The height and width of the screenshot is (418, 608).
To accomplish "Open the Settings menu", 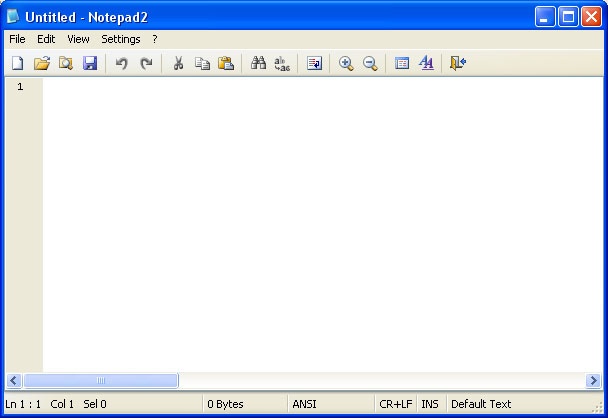I will [x=121, y=39].
